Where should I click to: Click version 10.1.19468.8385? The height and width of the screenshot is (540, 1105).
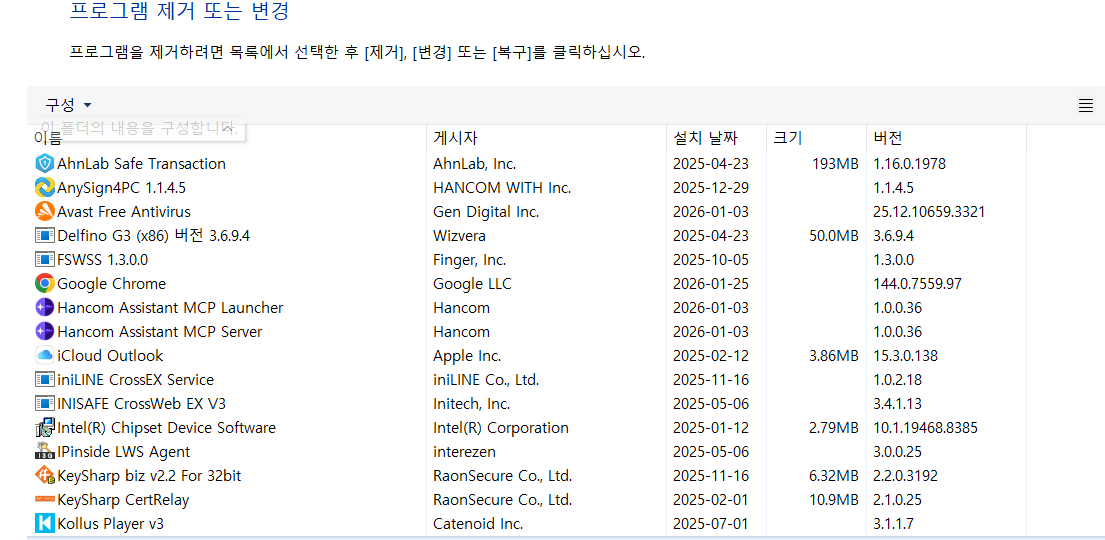925,427
